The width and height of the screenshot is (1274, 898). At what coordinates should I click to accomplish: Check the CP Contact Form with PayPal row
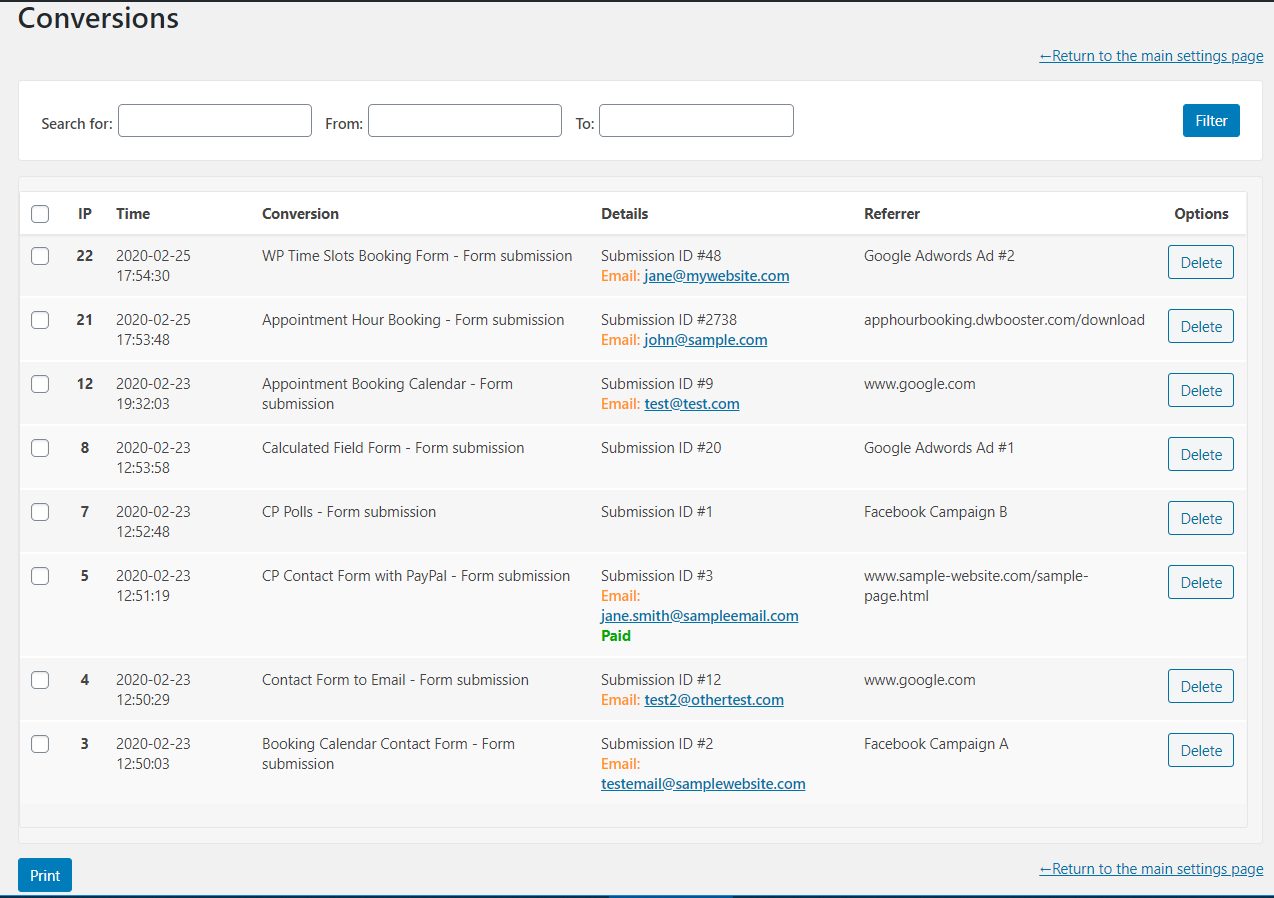(x=40, y=576)
